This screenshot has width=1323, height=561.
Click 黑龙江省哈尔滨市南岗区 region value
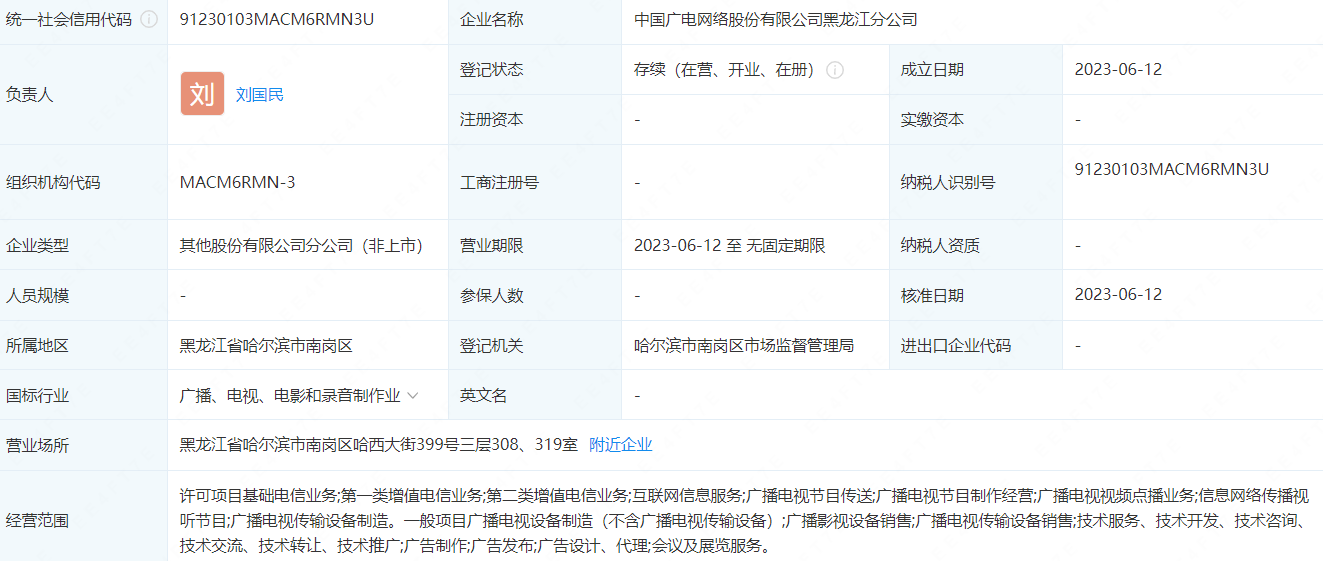[x=266, y=346]
